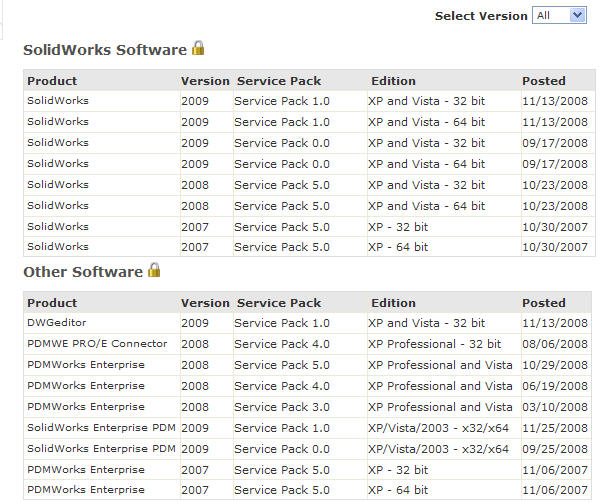Open SolidWorks 2008 Service Pack 5.0 32 bit product link
Image resolution: width=605 pixels, height=503 pixels.
[x=58, y=184]
